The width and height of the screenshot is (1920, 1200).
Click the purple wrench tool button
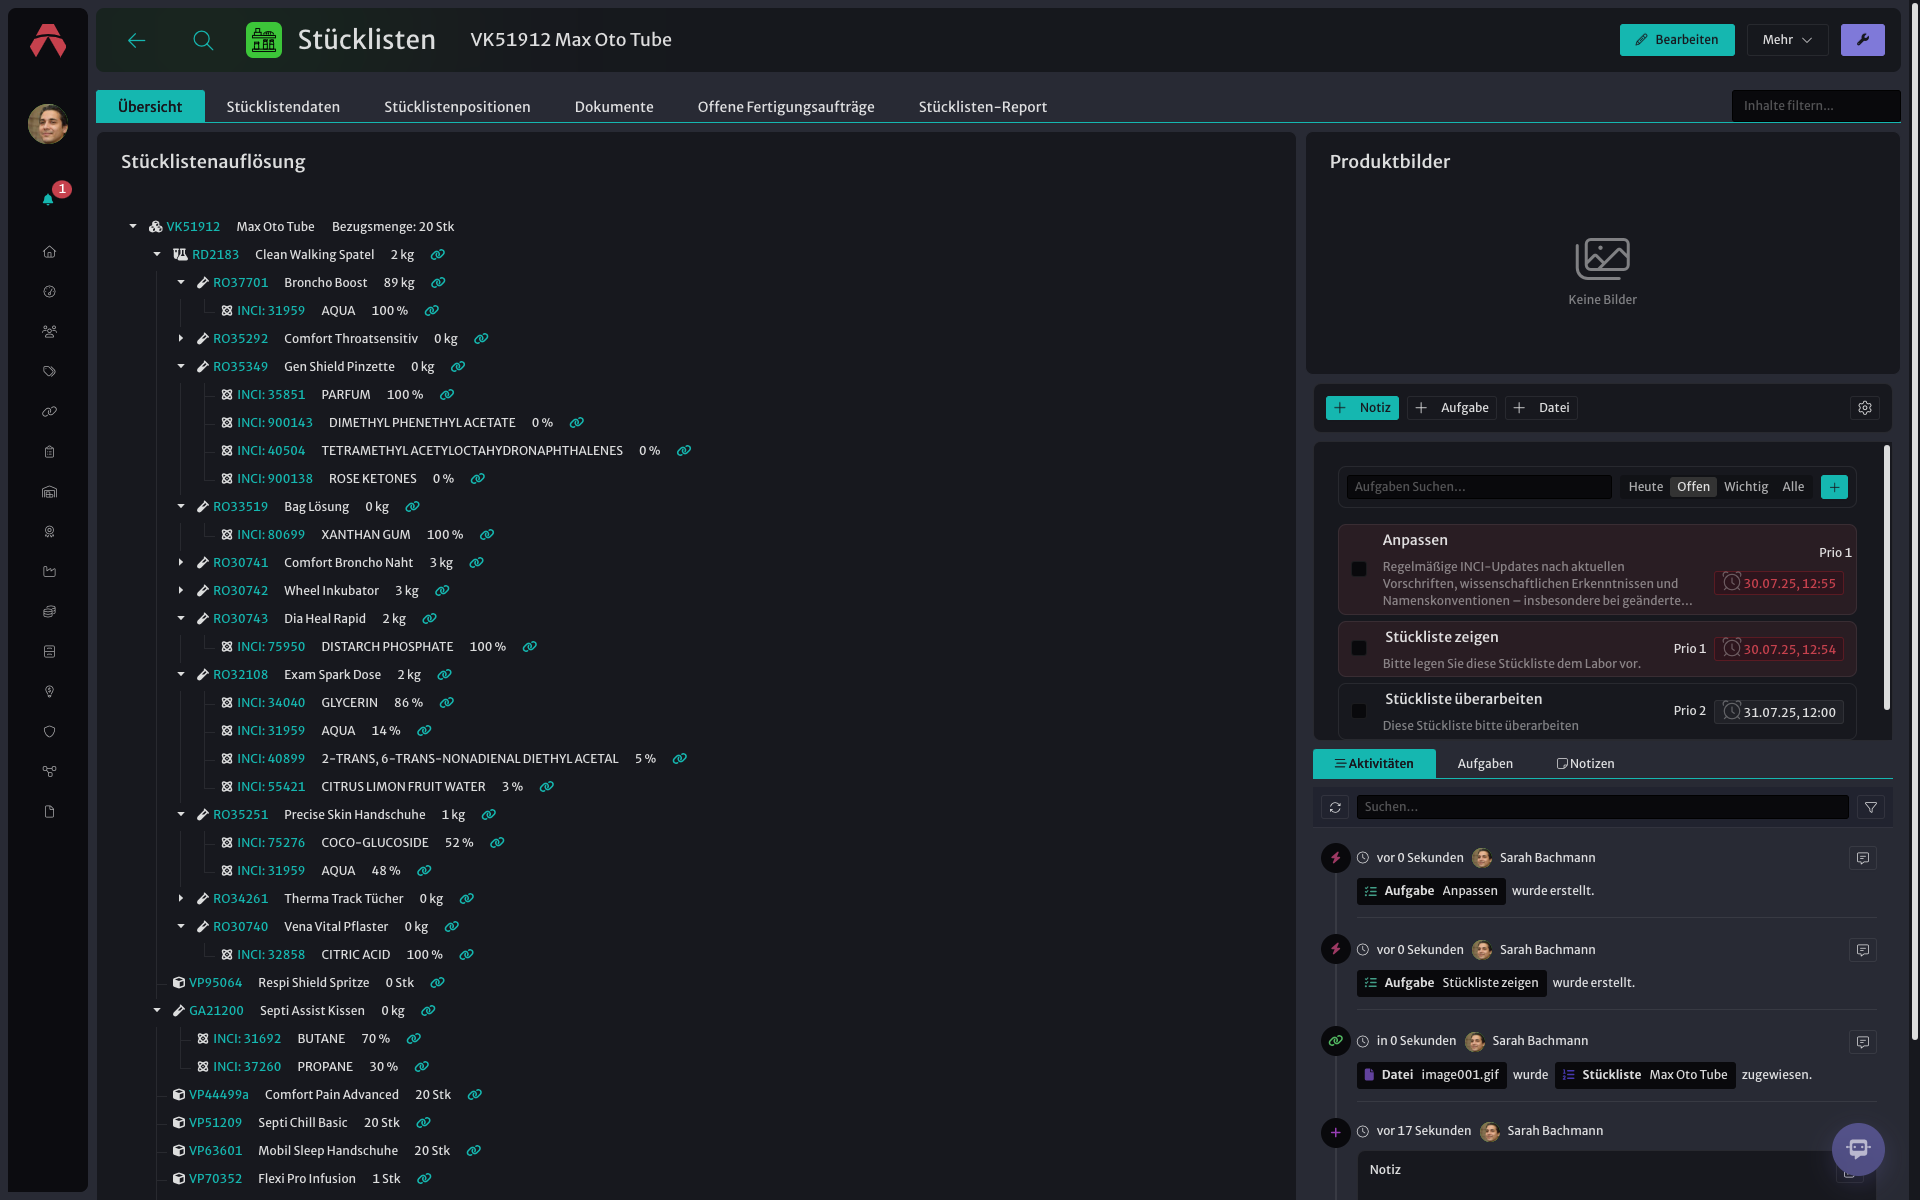click(x=1862, y=40)
